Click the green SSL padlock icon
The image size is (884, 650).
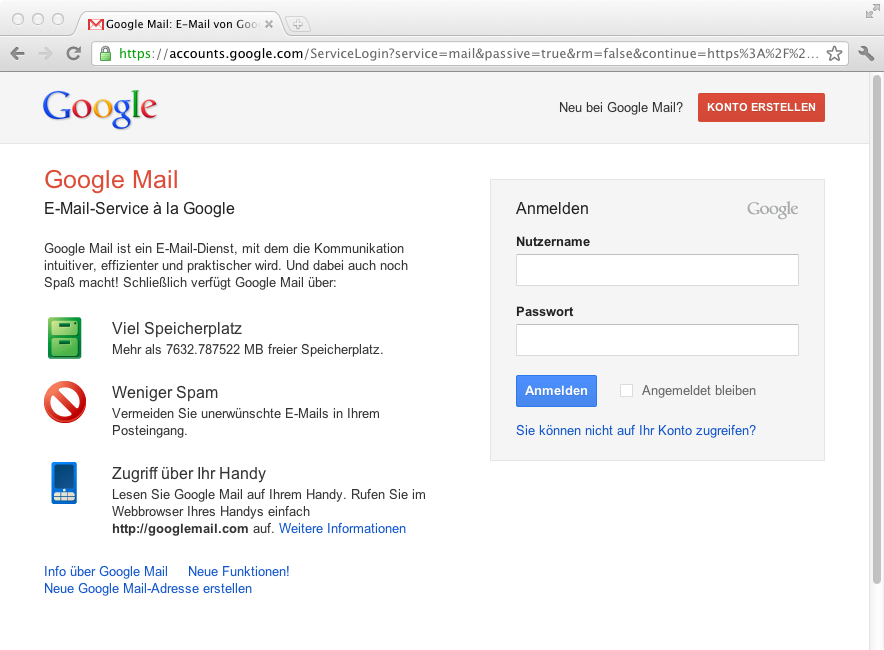tap(105, 53)
